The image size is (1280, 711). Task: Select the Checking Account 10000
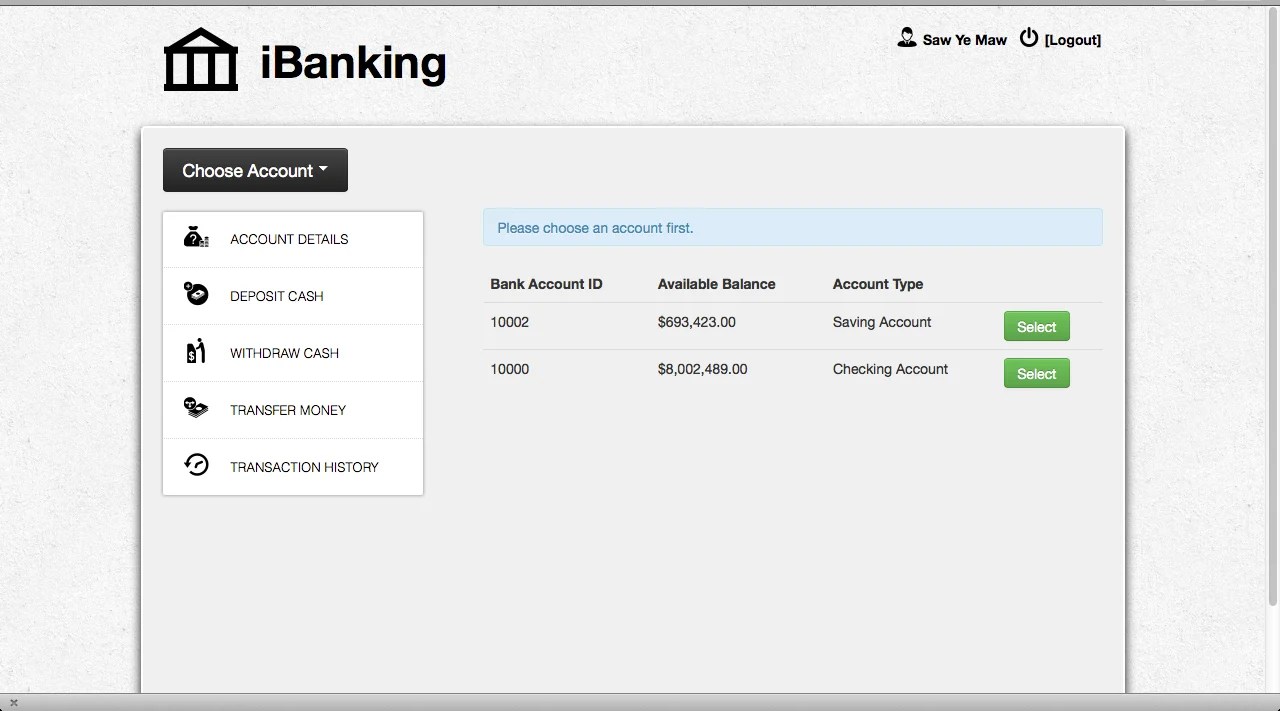tap(1036, 373)
